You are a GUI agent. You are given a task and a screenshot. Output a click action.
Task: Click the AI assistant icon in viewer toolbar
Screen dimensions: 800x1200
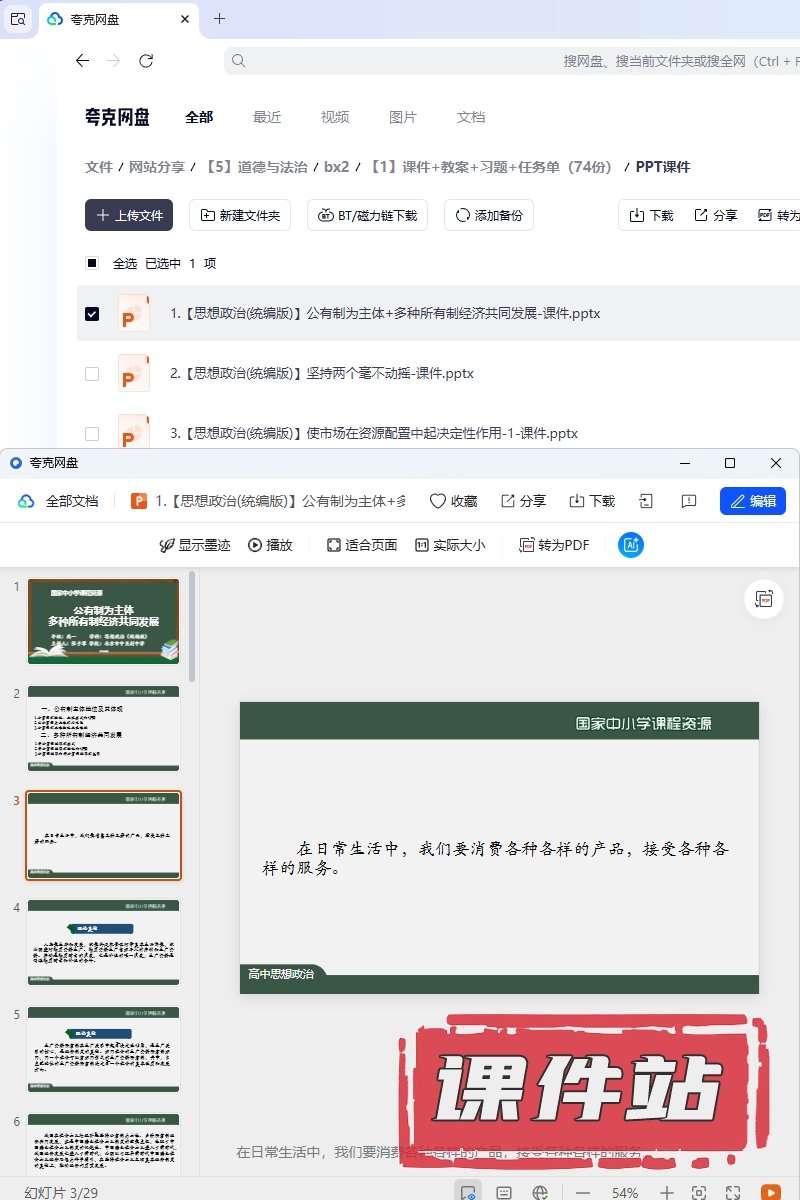pyautogui.click(x=631, y=545)
